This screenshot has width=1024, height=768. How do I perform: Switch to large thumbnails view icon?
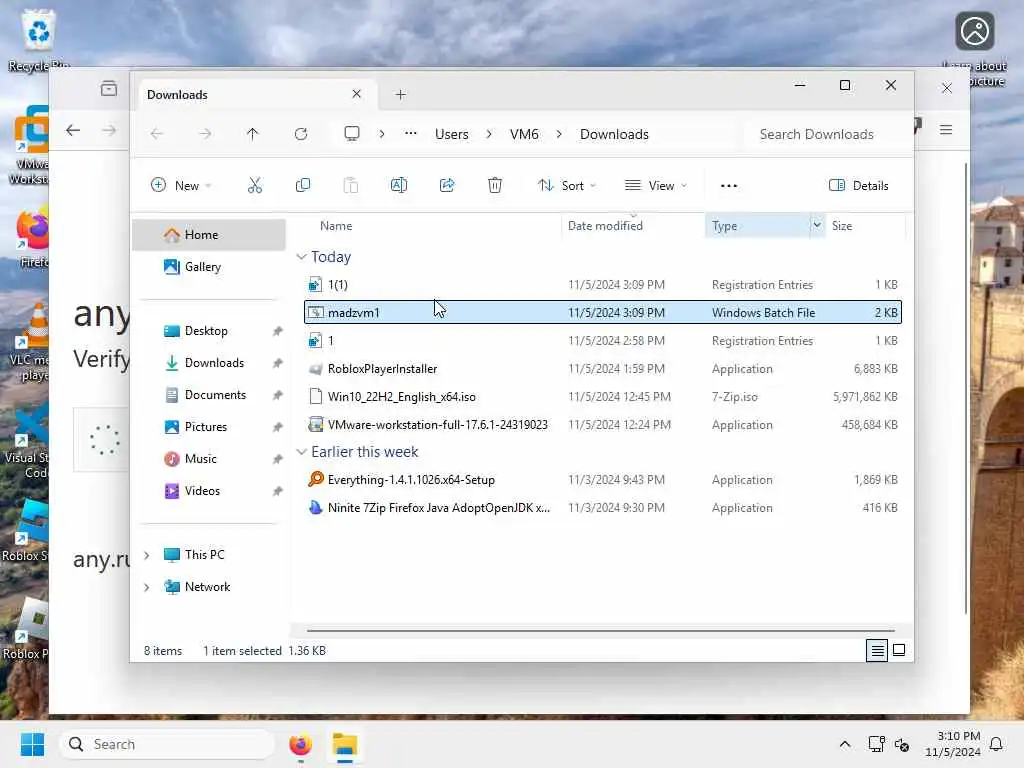[x=899, y=650]
